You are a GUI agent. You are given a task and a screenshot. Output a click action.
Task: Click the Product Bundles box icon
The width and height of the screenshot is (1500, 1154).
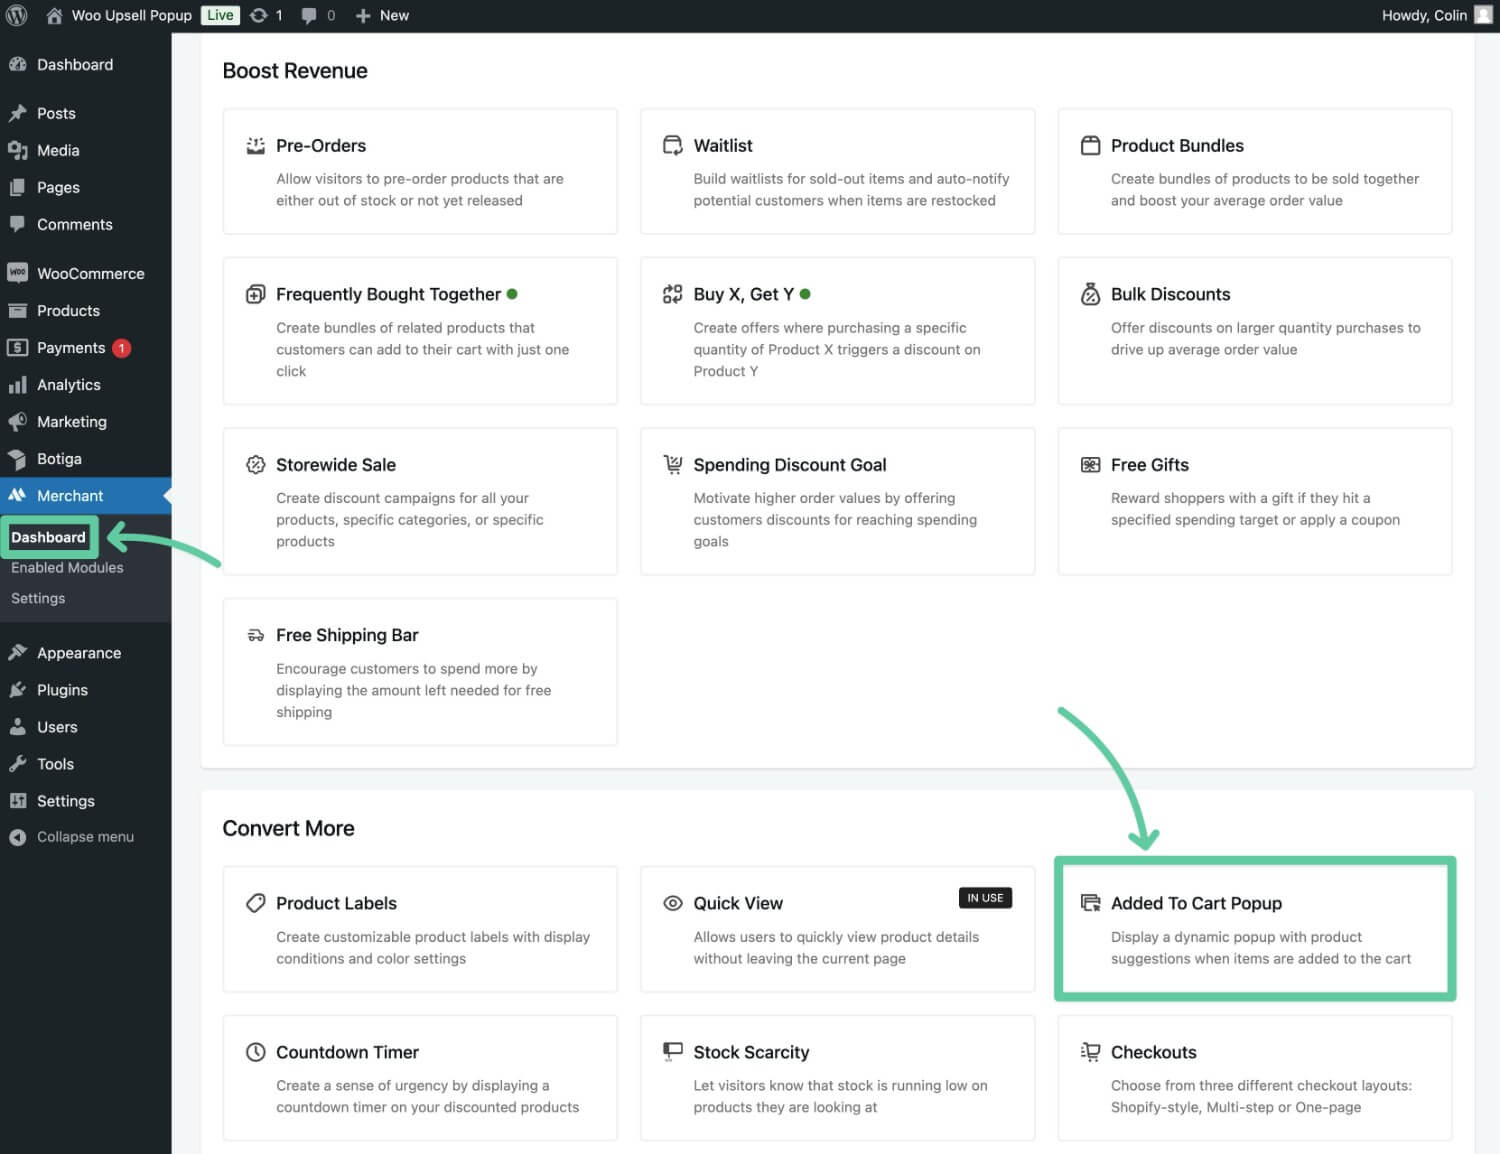click(x=1091, y=145)
